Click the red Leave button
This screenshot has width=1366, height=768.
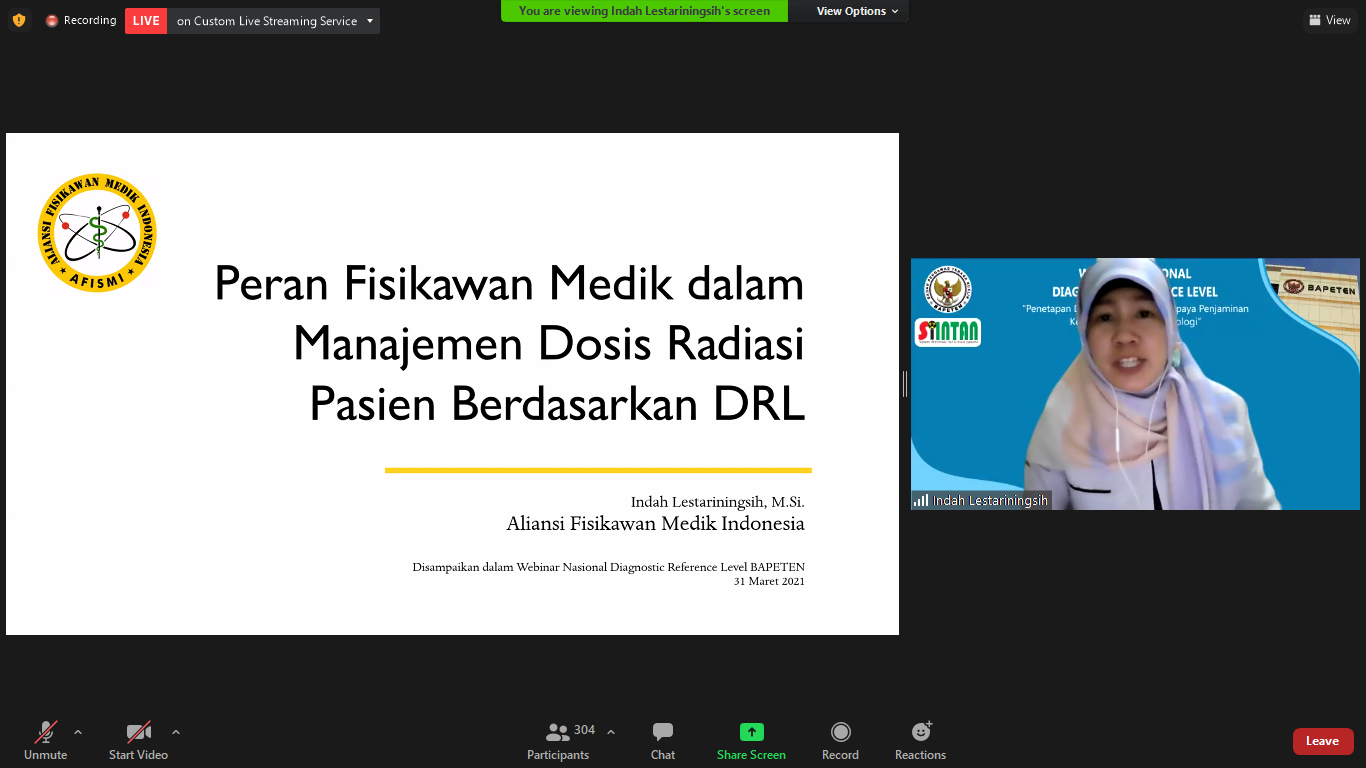[x=1322, y=741]
